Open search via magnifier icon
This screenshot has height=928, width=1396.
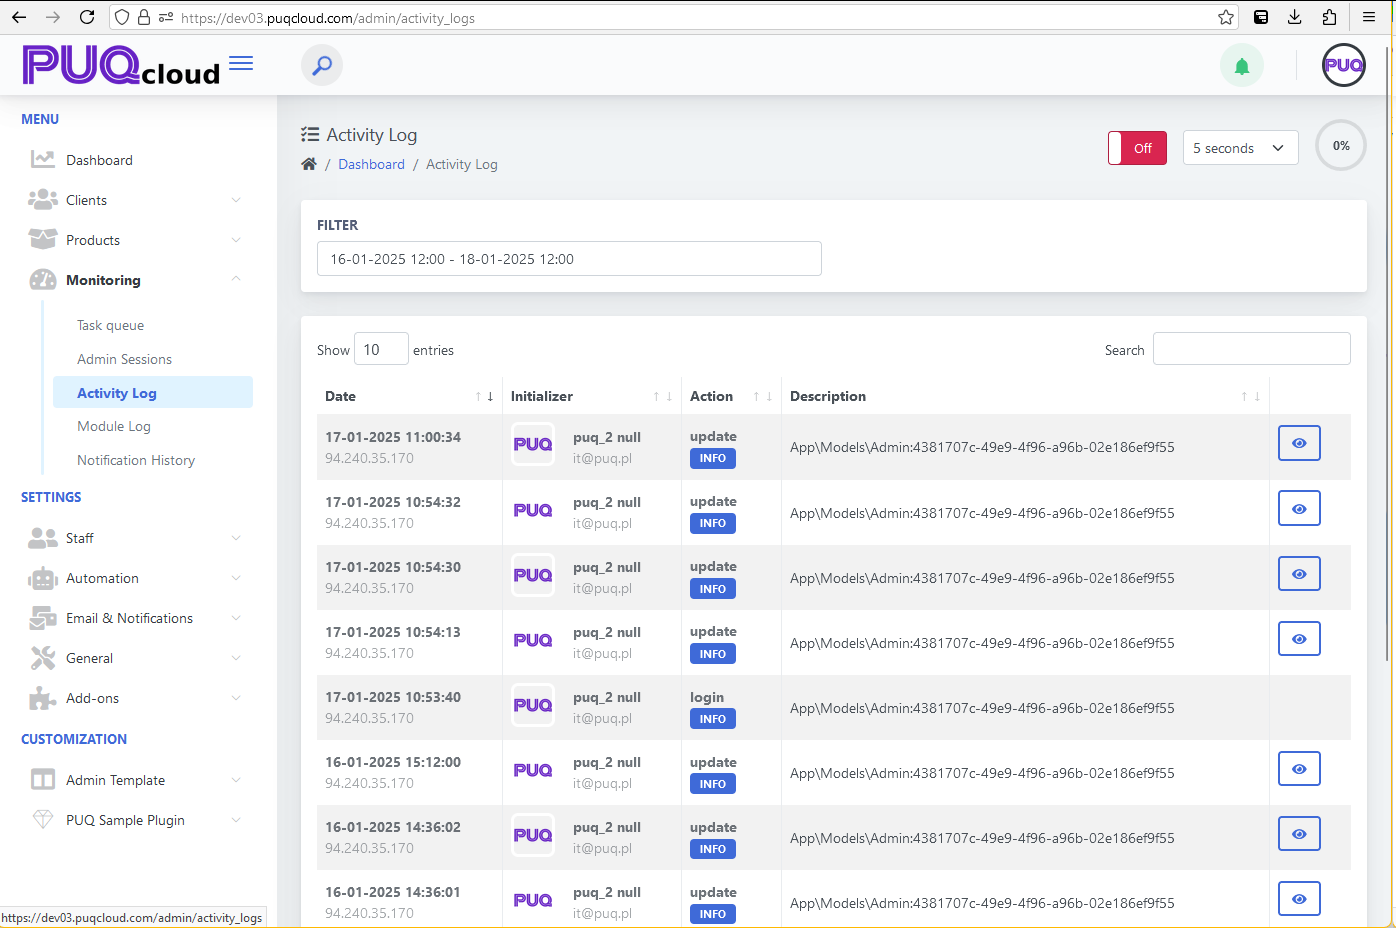point(322,66)
